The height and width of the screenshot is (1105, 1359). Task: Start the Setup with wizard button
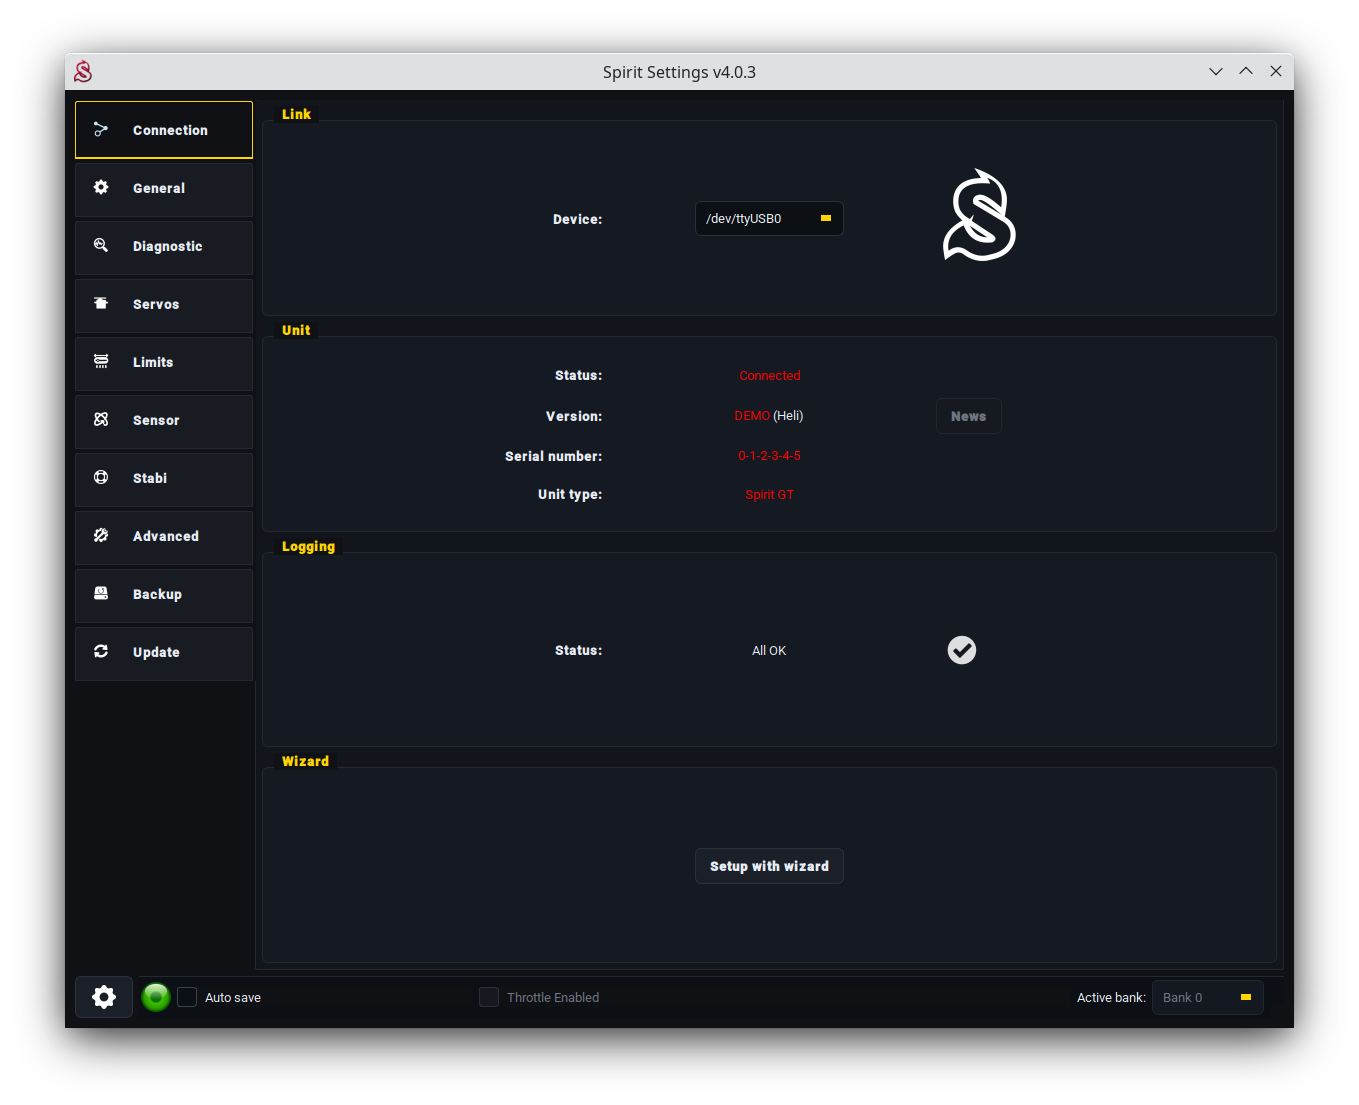(769, 866)
